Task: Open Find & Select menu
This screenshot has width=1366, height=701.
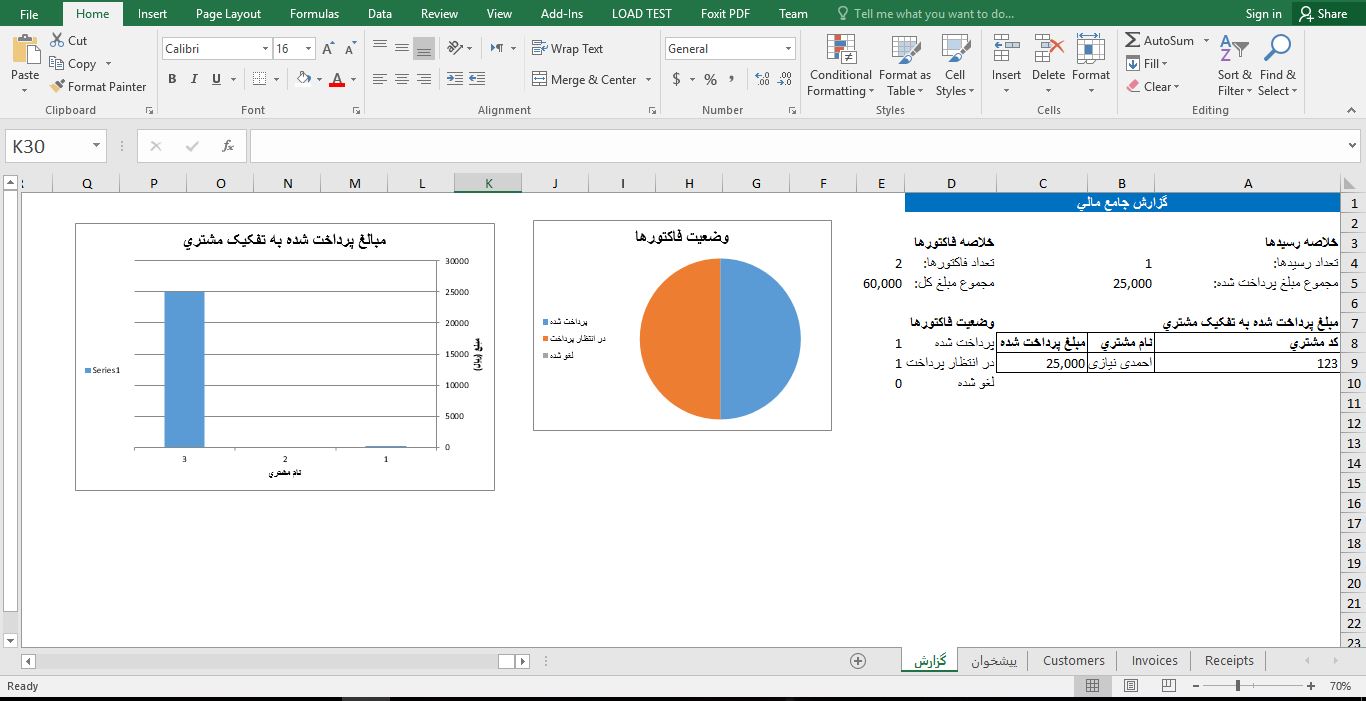Action: (1277, 65)
